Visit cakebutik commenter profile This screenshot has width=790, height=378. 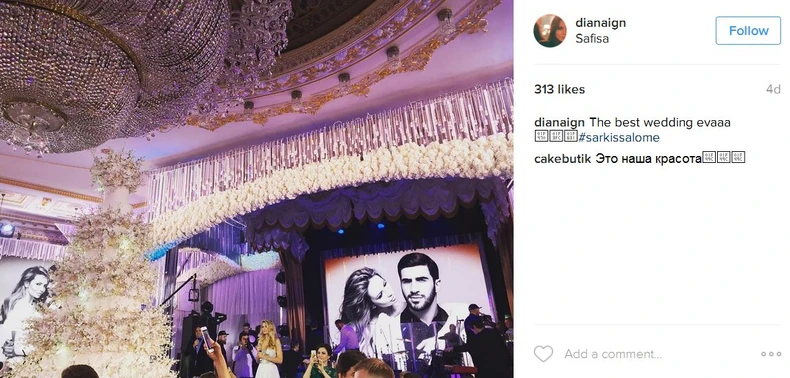pyautogui.click(x=562, y=158)
